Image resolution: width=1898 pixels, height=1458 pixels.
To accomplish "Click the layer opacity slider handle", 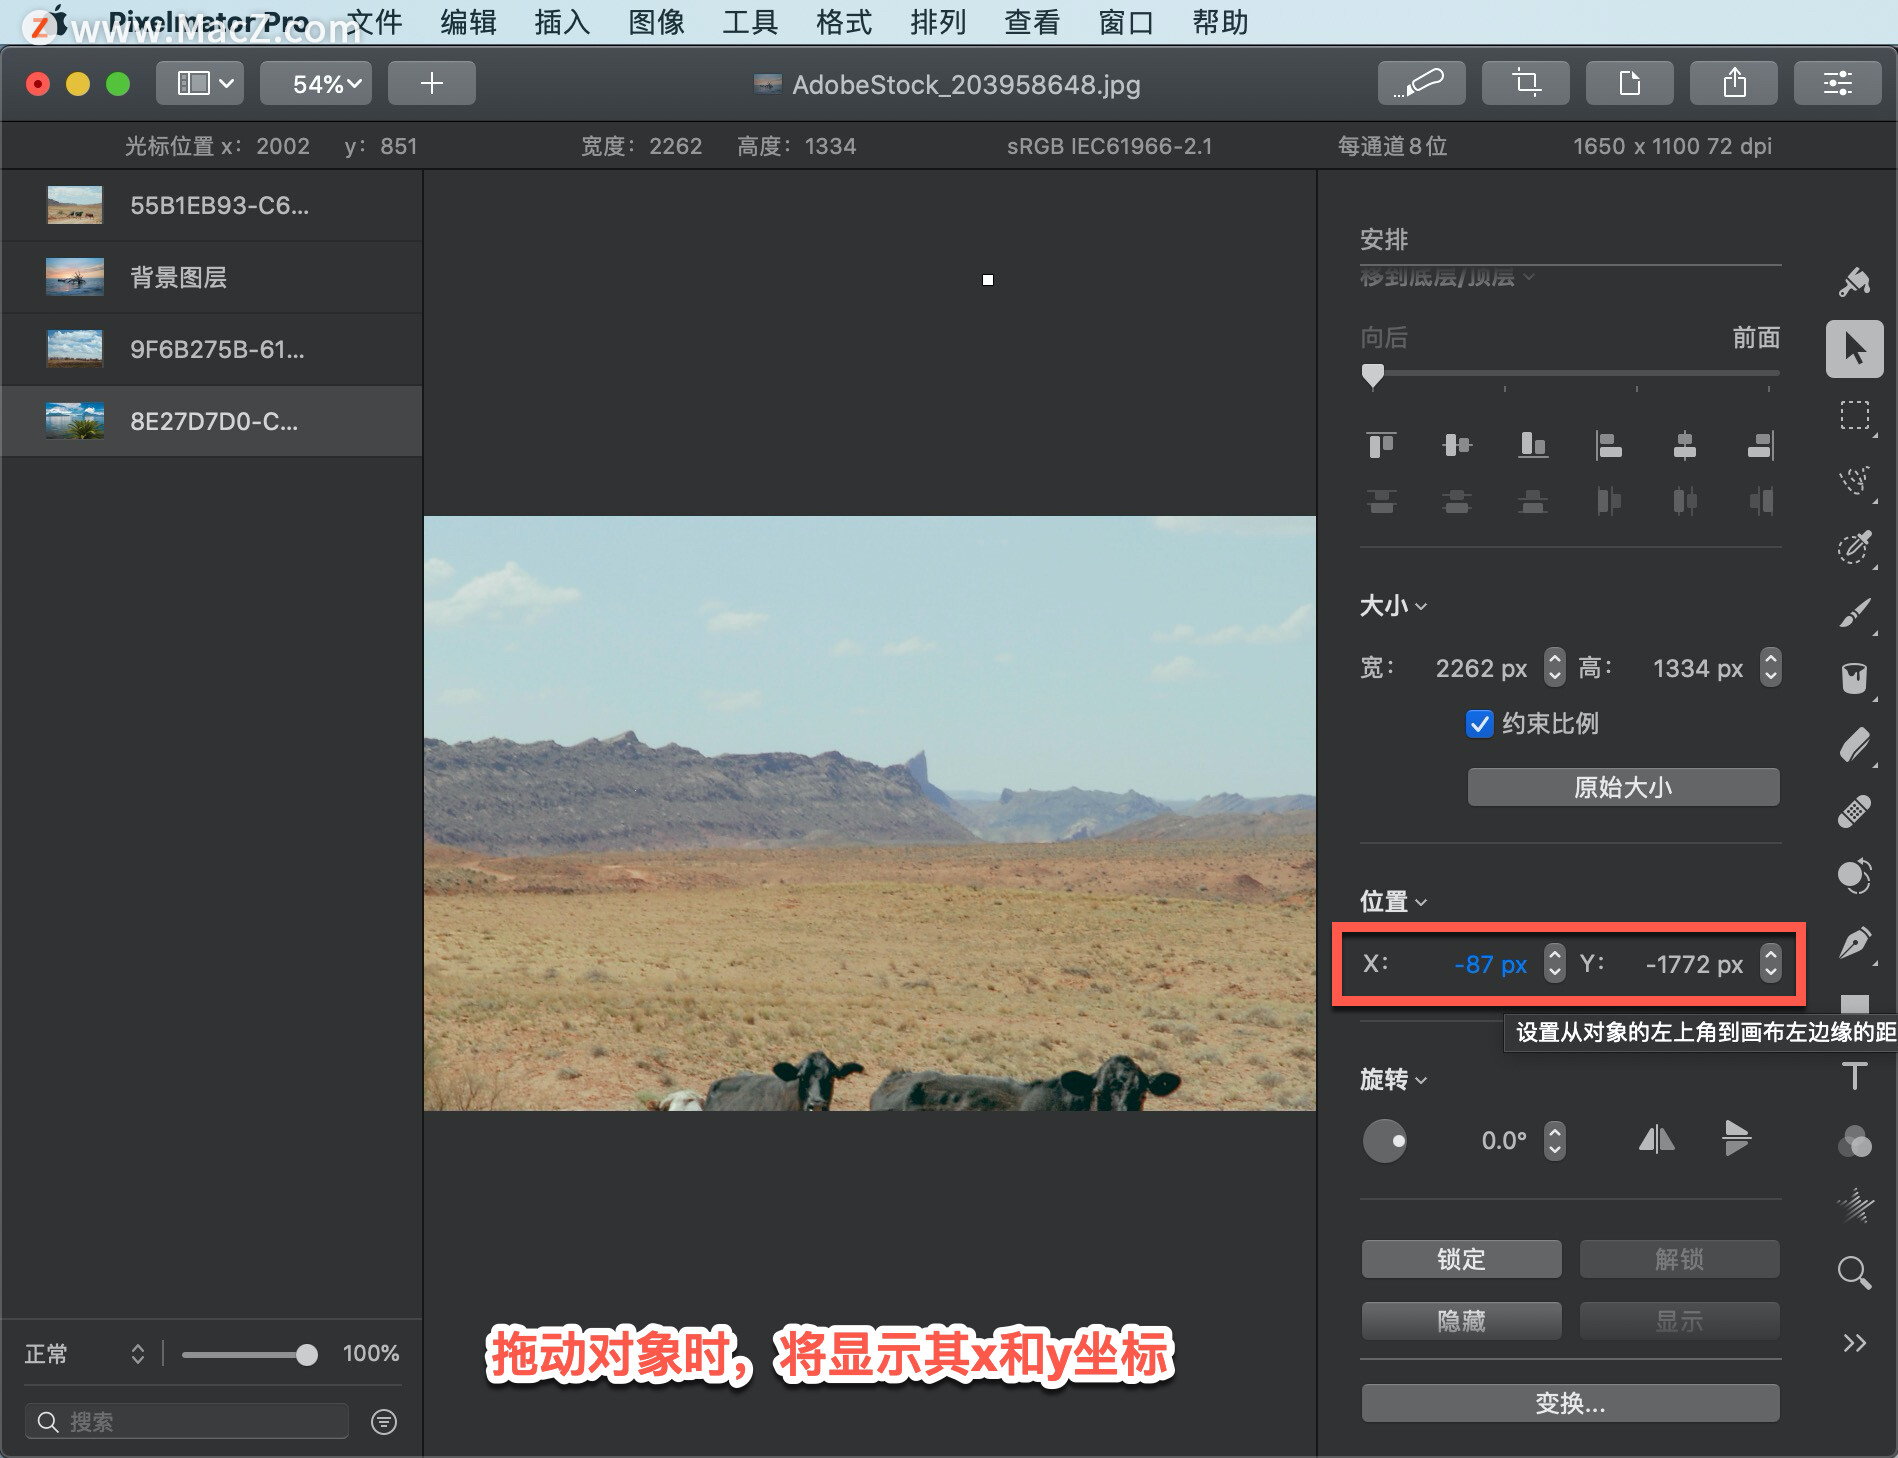I will 307,1355.
